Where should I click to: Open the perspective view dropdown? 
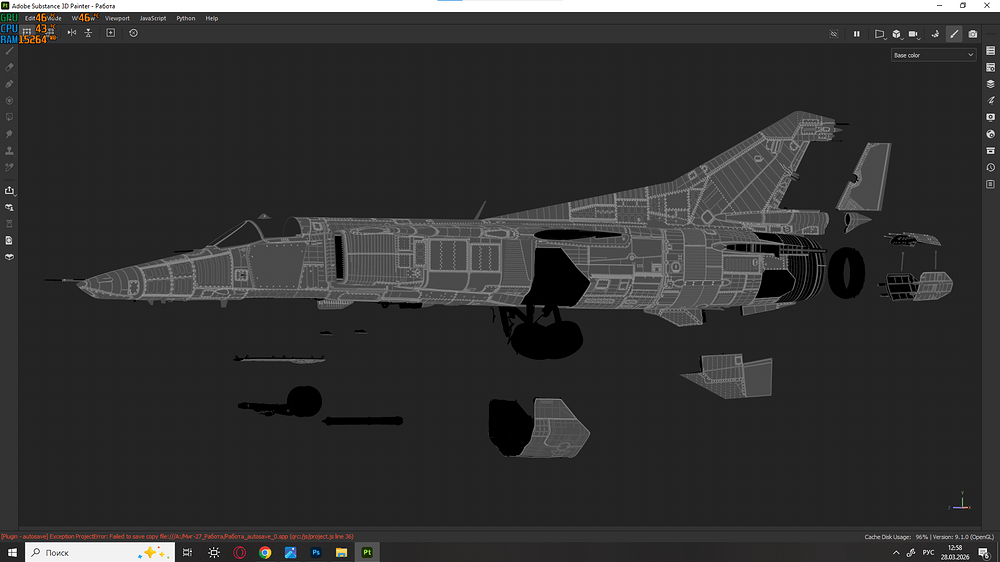click(879, 34)
